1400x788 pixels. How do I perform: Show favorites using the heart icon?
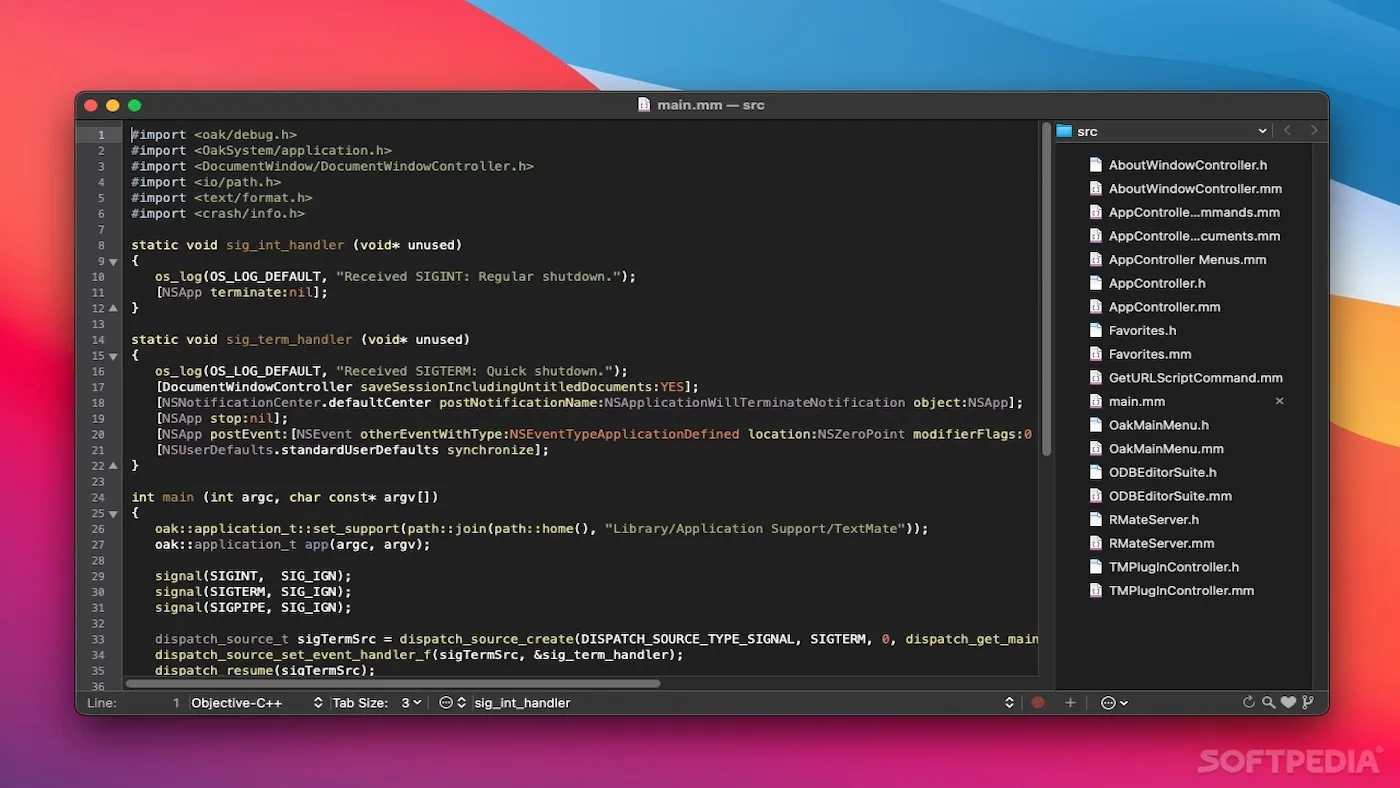(x=1288, y=703)
